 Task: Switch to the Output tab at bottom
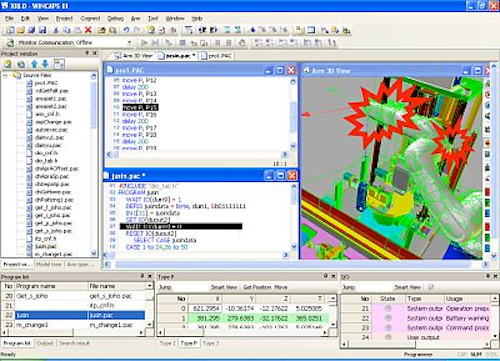pyautogui.click(x=45, y=343)
